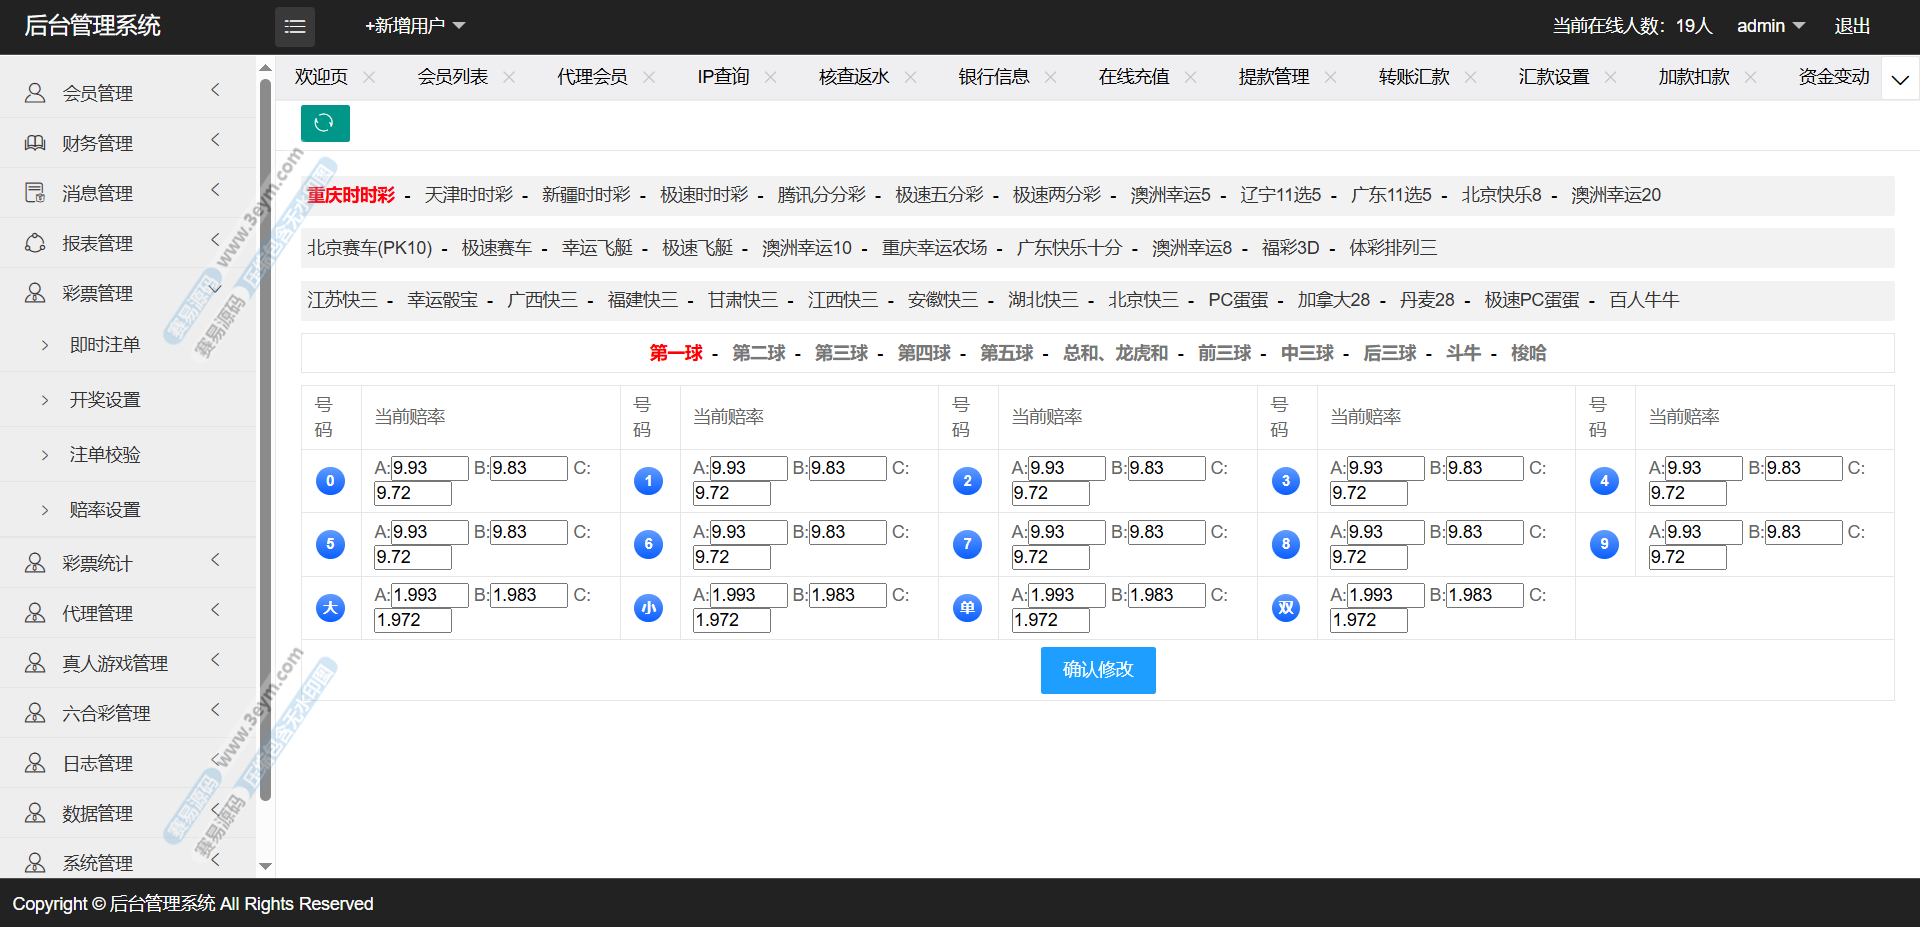Click the hamburger menu toggle icon
Viewport: 1920px width, 927px height.
[295, 27]
